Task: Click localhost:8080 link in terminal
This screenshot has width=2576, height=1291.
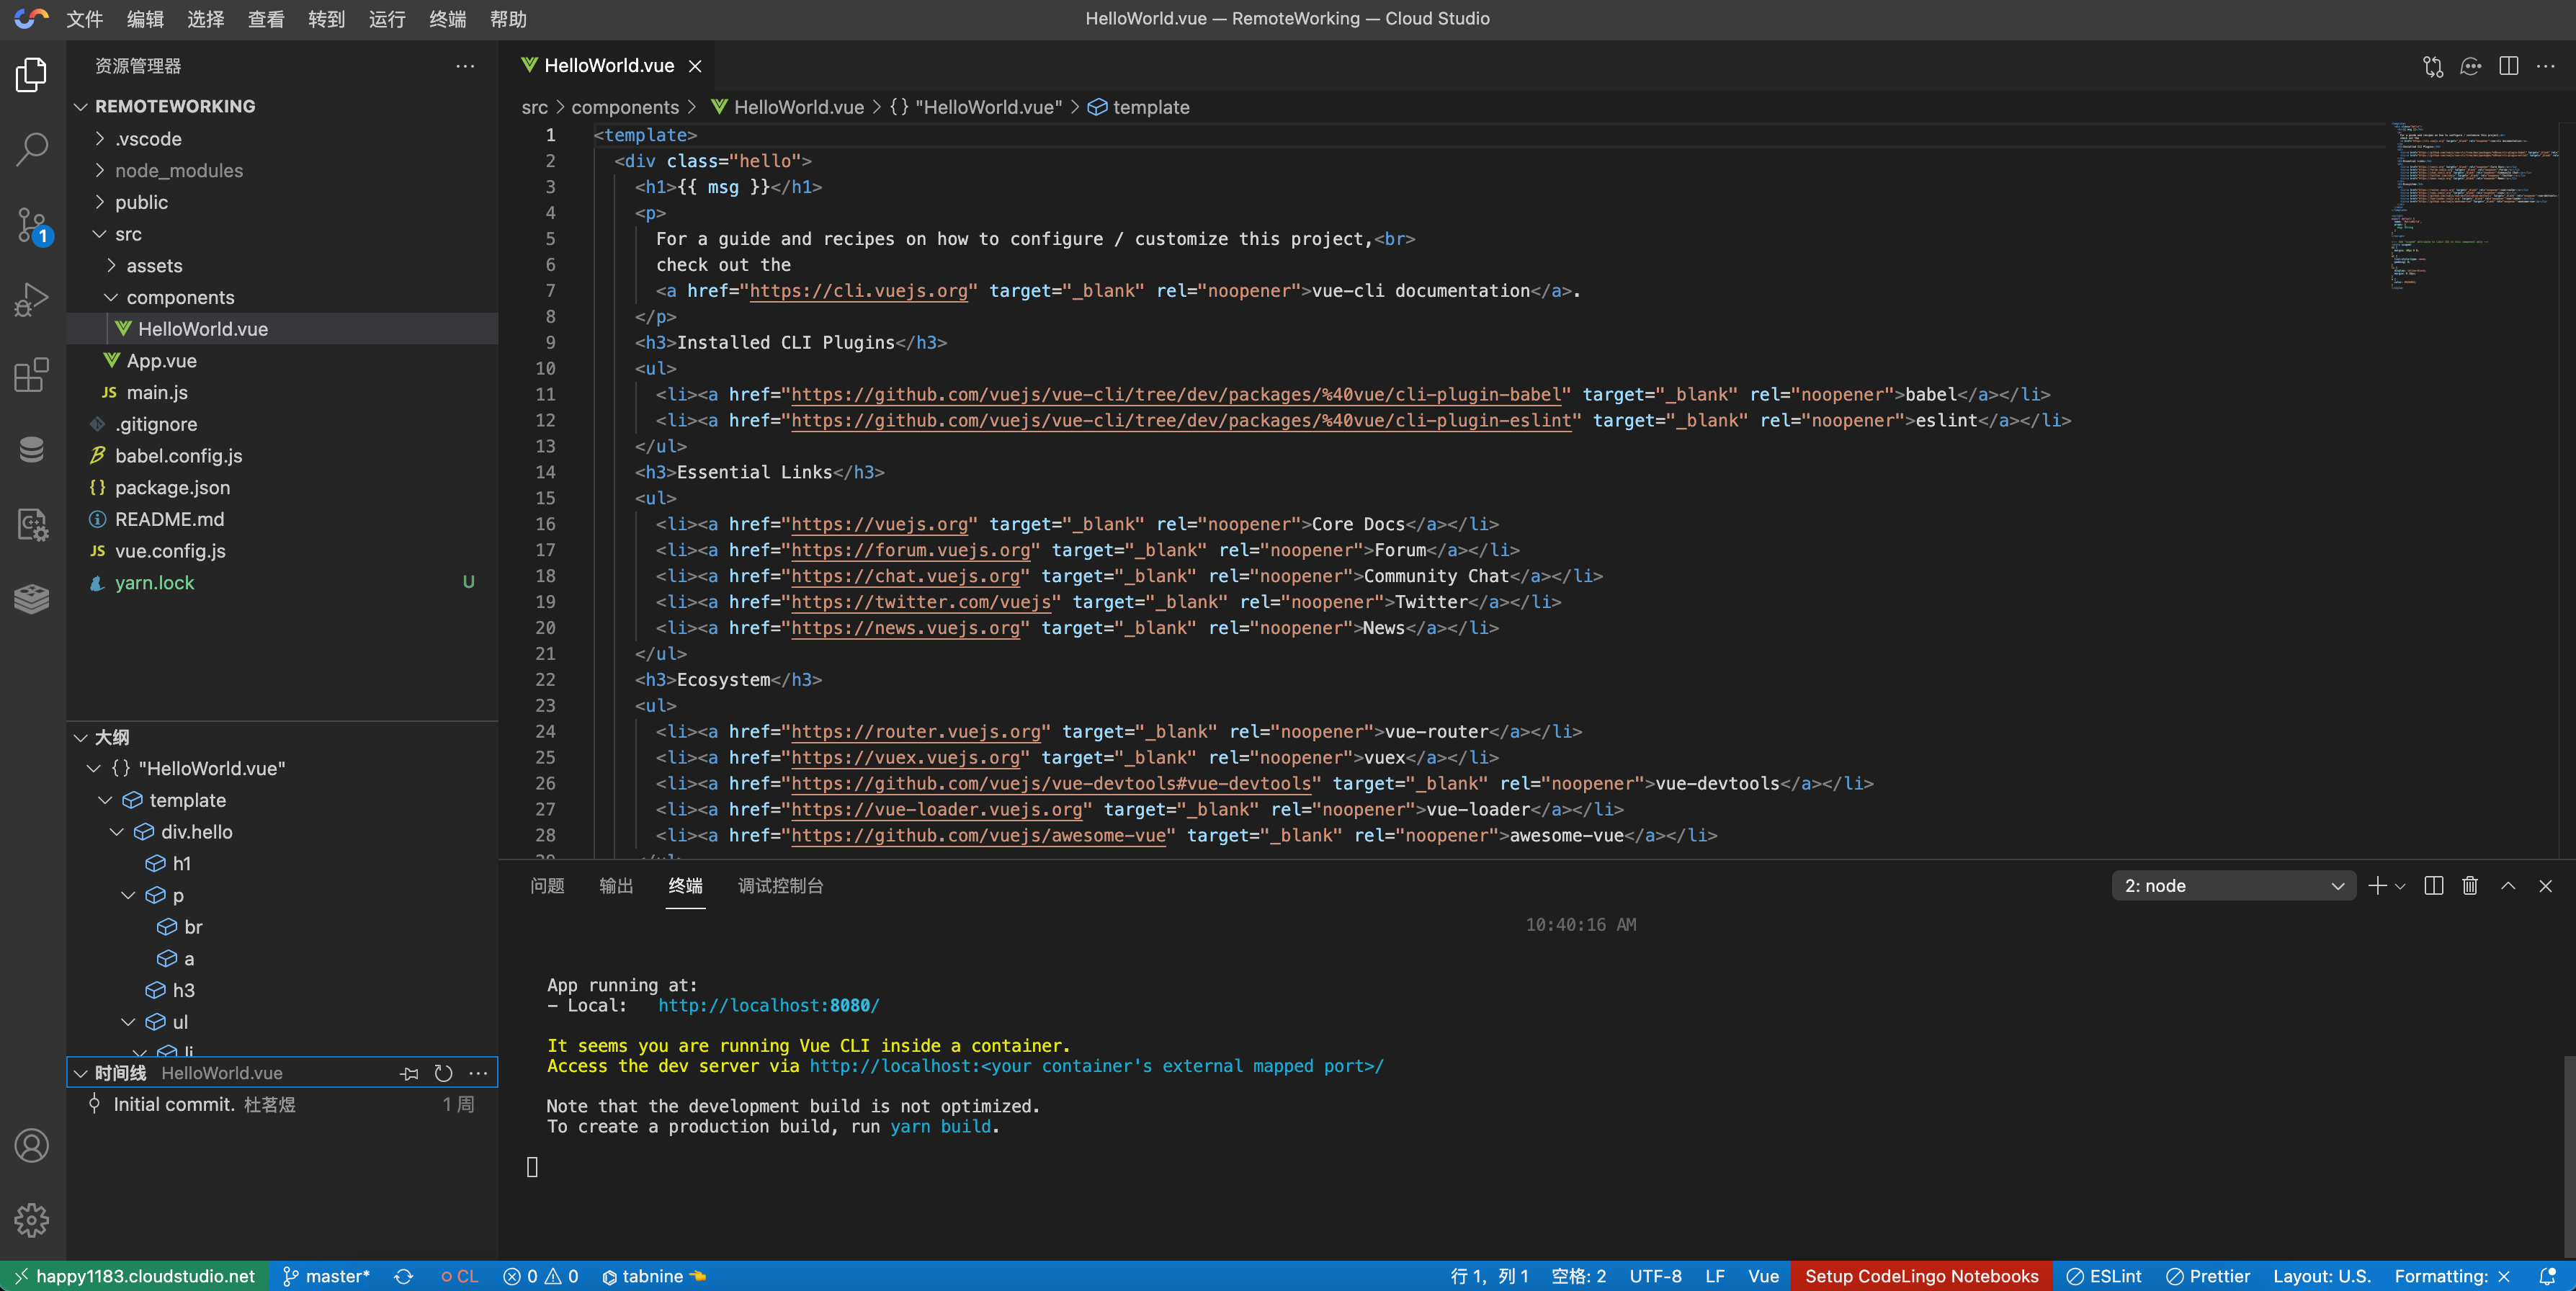Action: coord(769,1004)
